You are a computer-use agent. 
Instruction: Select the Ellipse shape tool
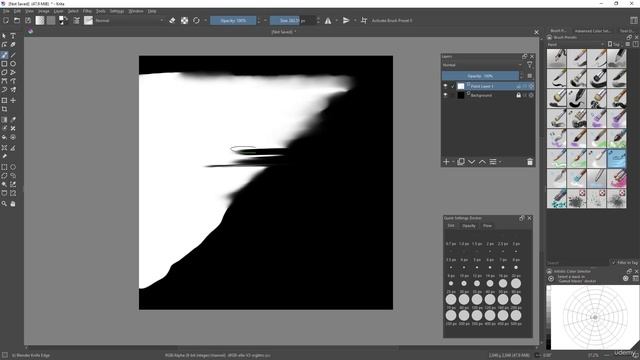click(x=13, y=64)
